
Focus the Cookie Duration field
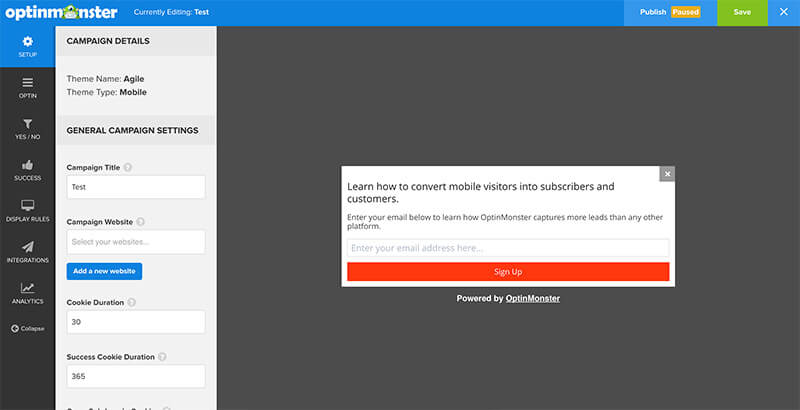[136, 322]
